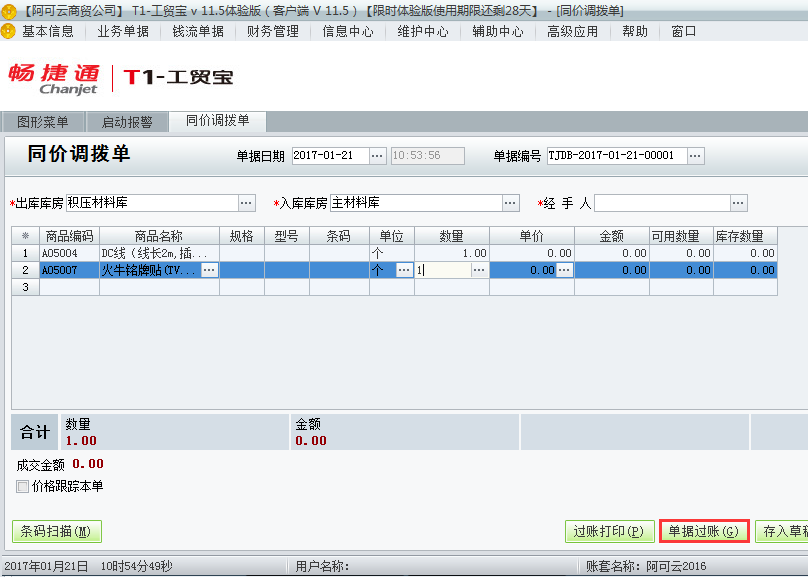Screen dimensions: 808x577
Task: Click the 可用数量 column header
Action: [681, 236]
